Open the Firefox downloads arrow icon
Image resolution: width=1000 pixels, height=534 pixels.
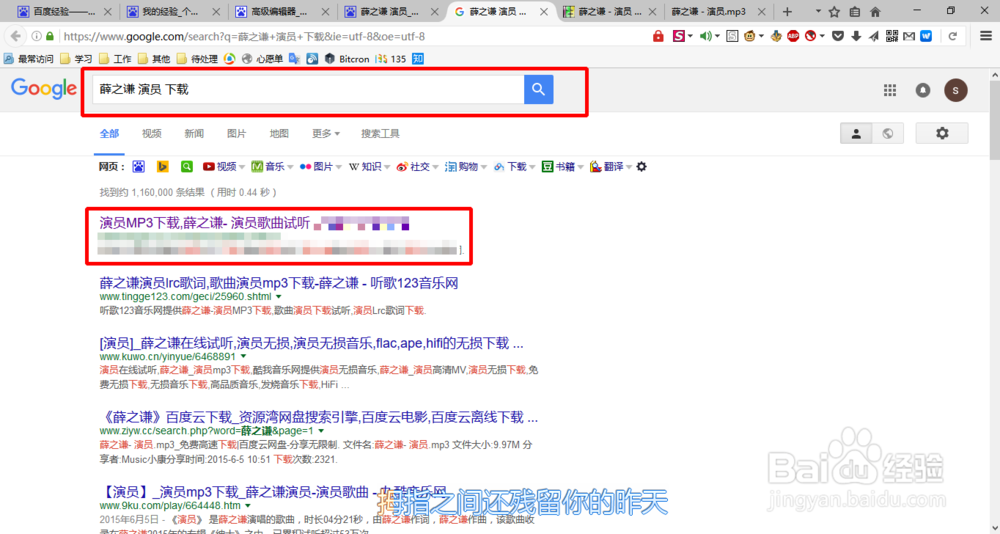pos(856,36)
